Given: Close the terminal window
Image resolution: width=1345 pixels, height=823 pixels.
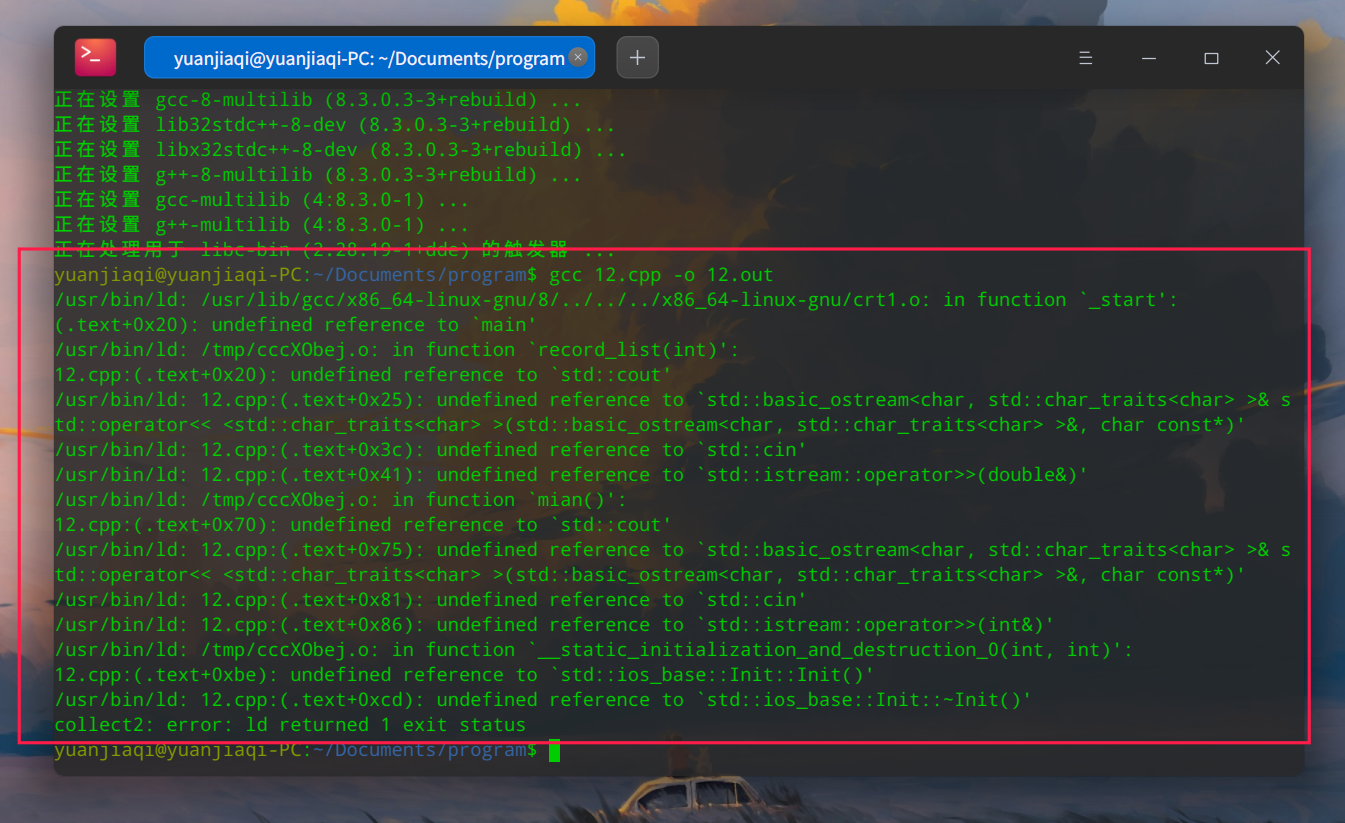Looking at the screenshot, I should (1272, 58).
